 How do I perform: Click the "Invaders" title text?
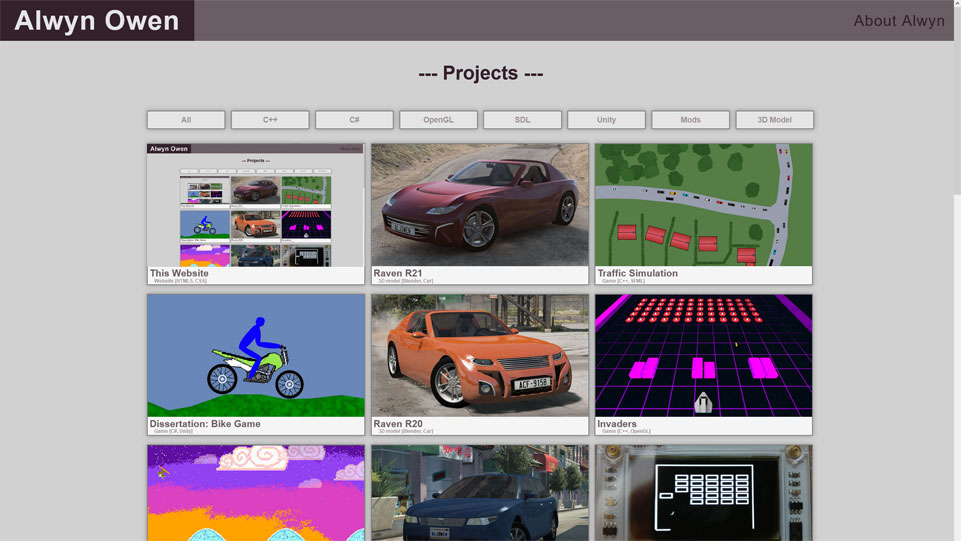pos(617,424)
